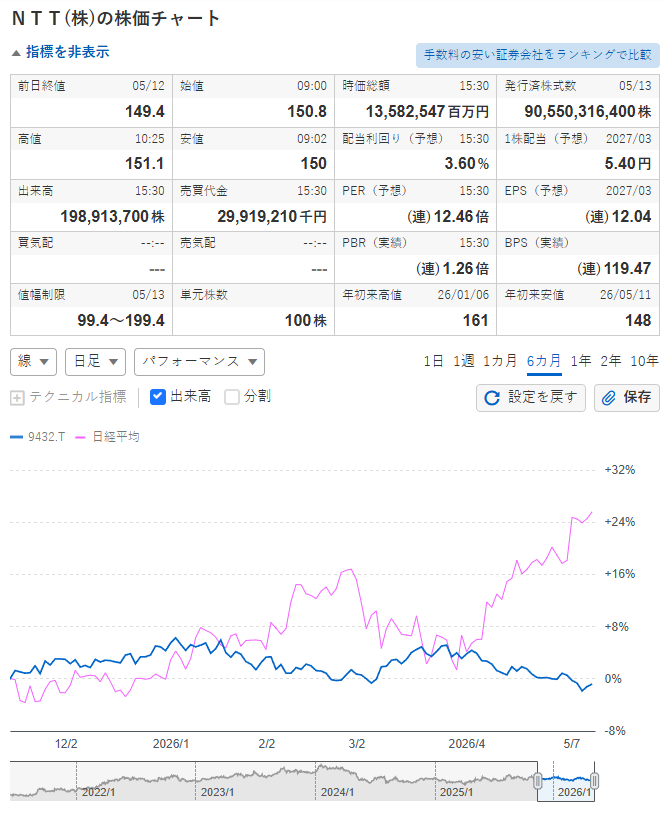Click the 2026/4 date label on chart axis

coord(466,744)
